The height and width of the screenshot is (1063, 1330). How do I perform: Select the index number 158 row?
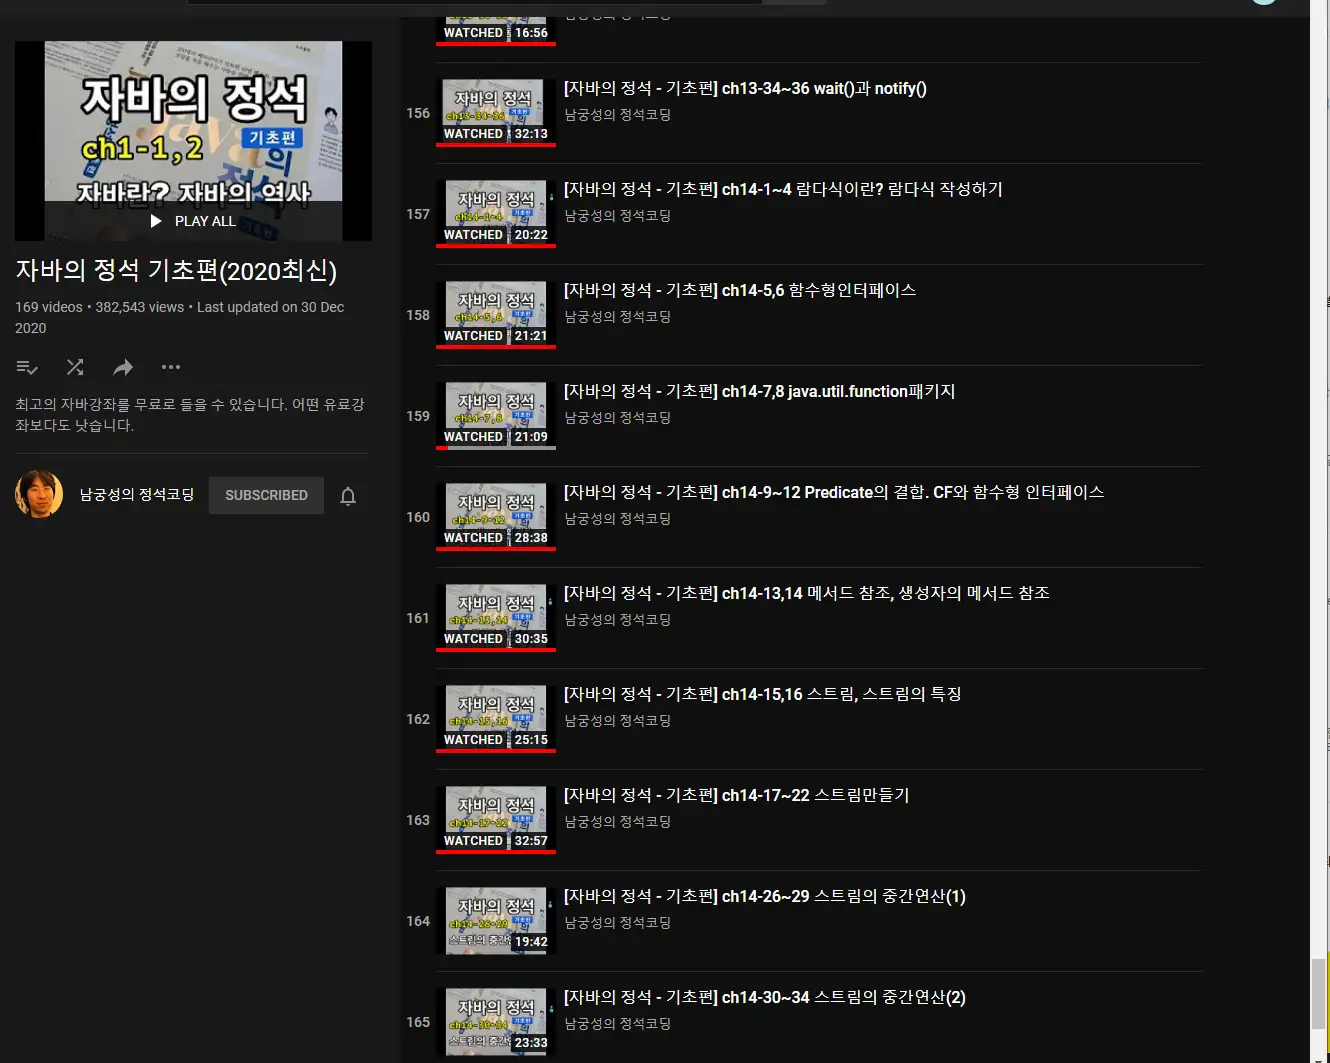[x=418, y=315]
